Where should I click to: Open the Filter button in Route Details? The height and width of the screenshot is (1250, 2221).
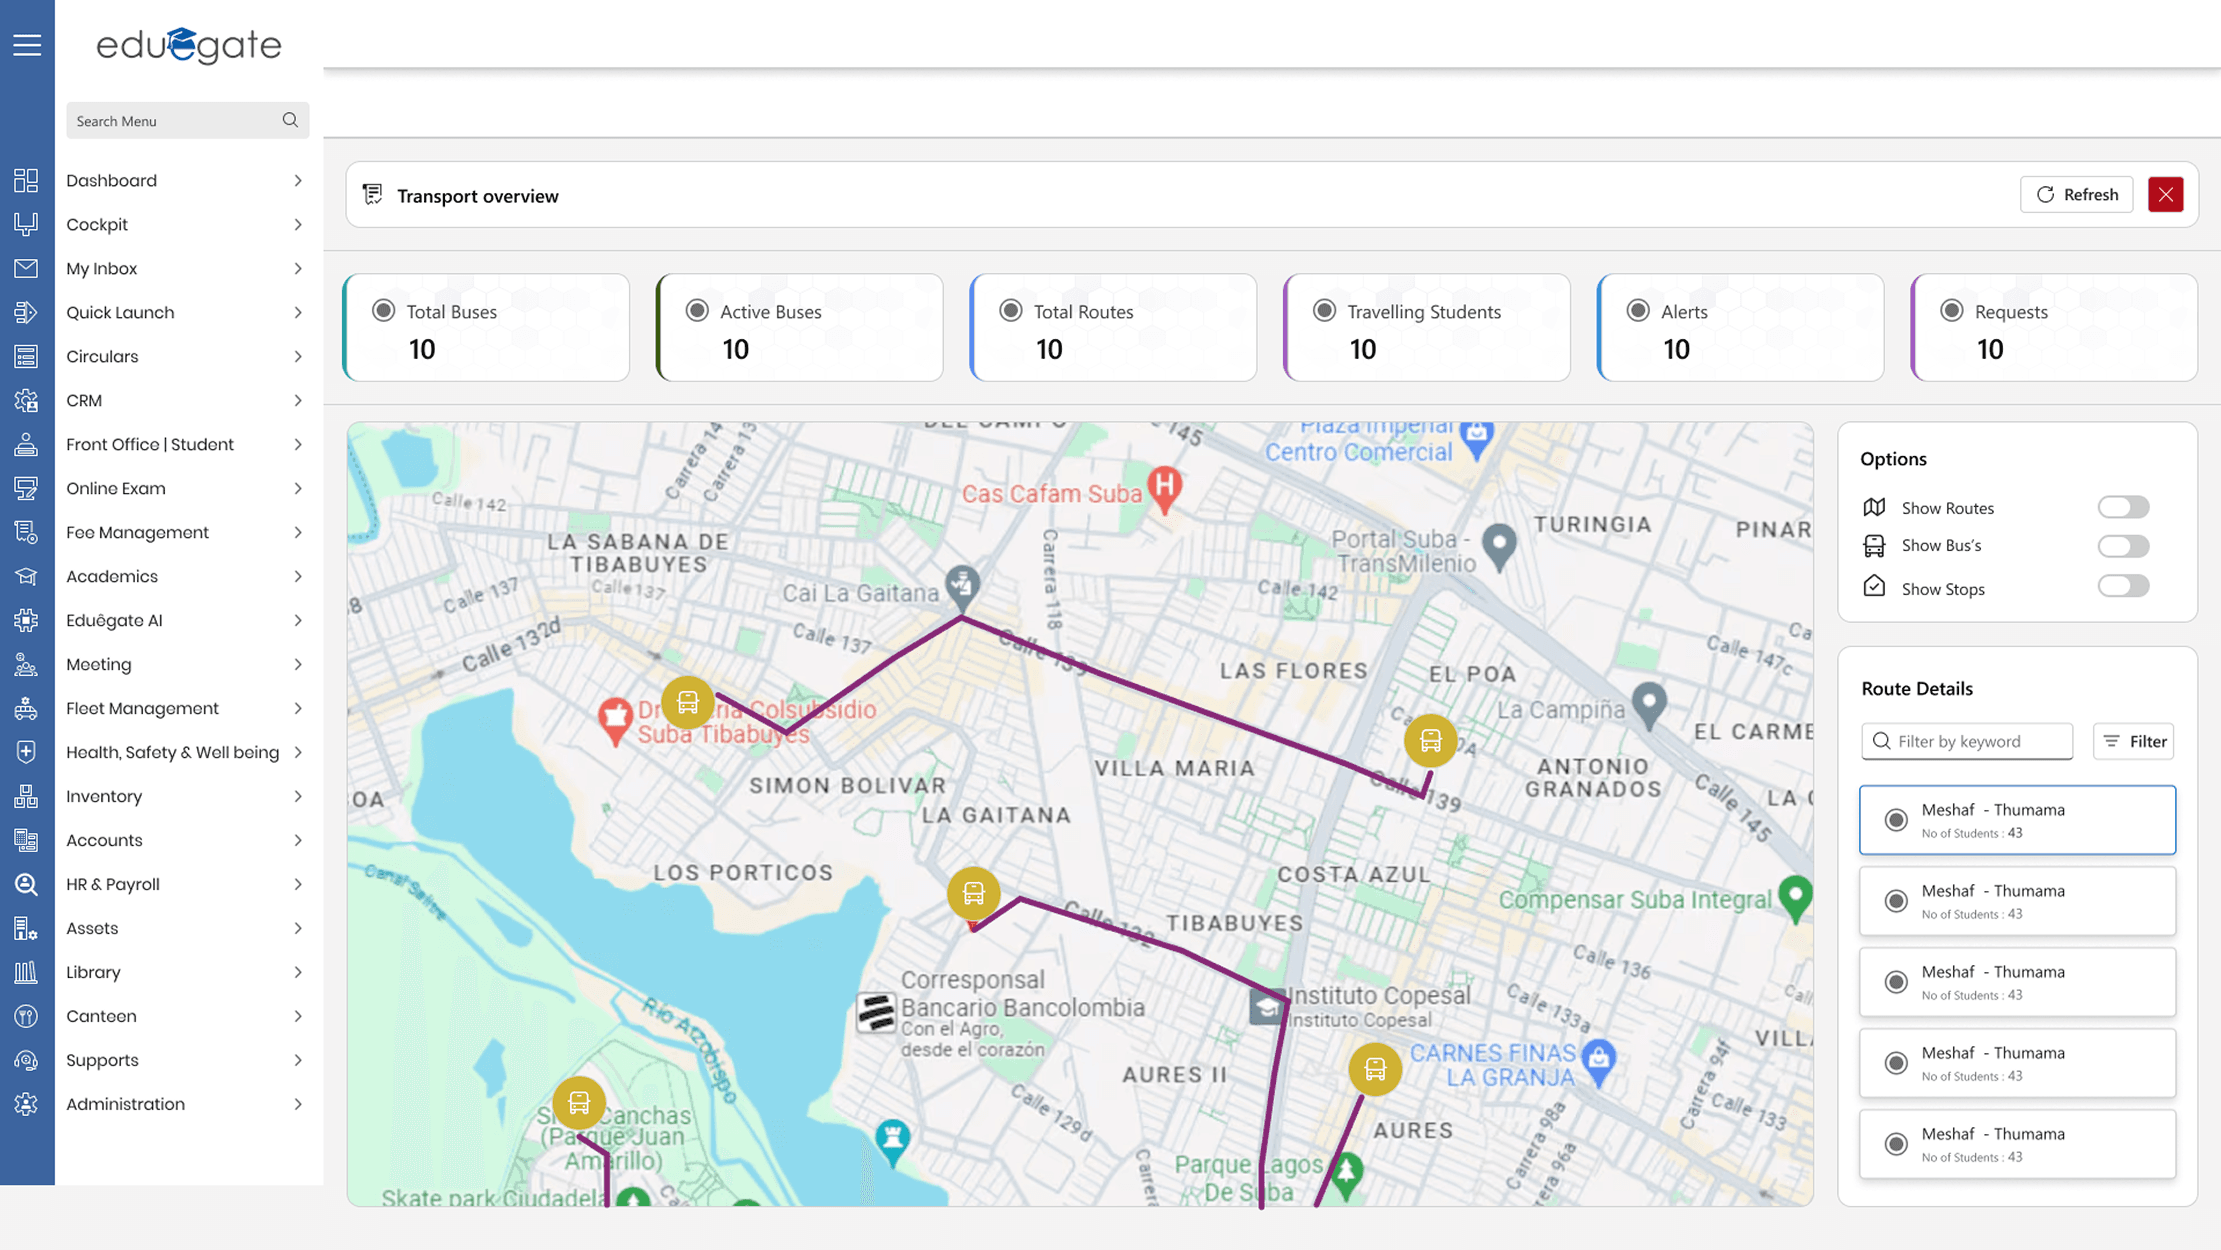(2134, 741)
